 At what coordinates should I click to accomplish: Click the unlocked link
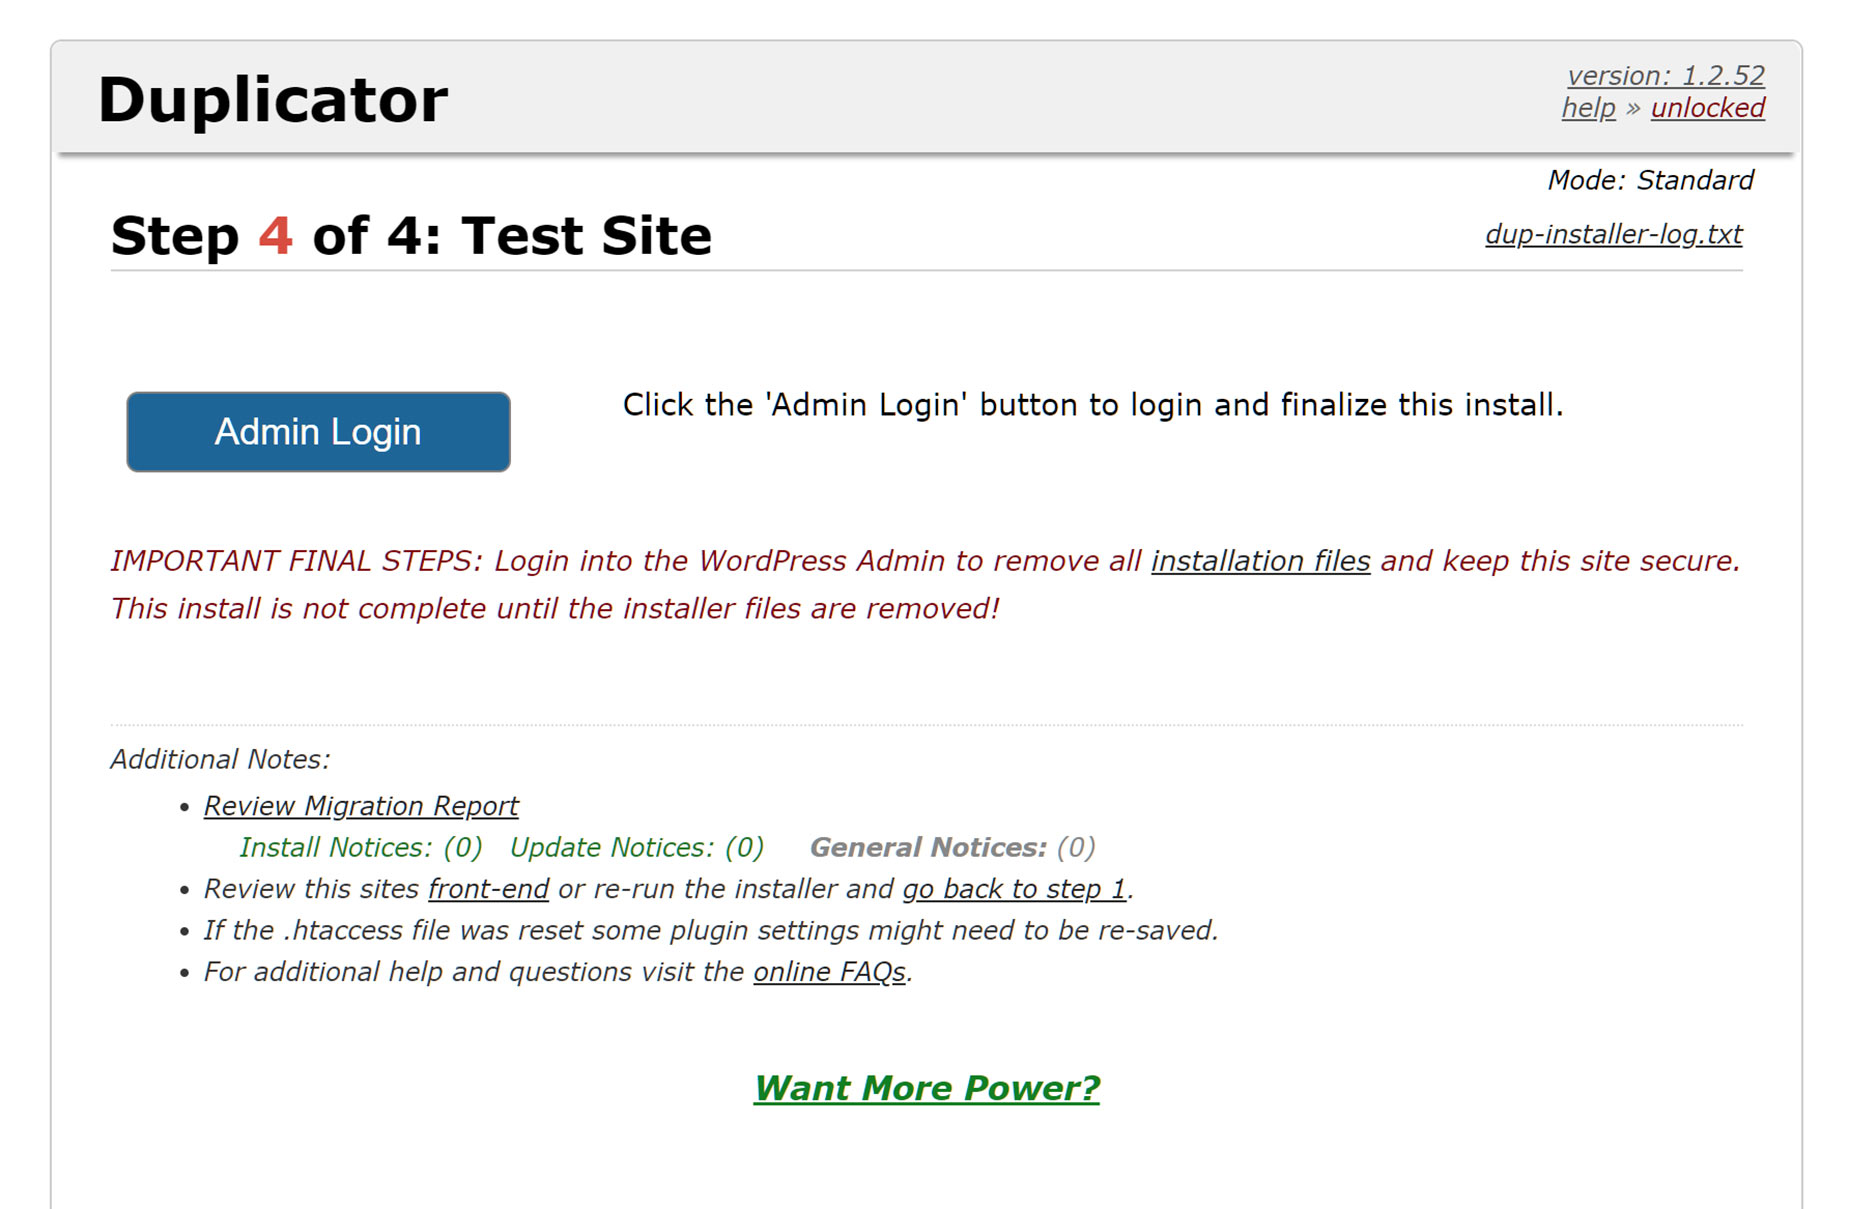[x=1709, y=107]
